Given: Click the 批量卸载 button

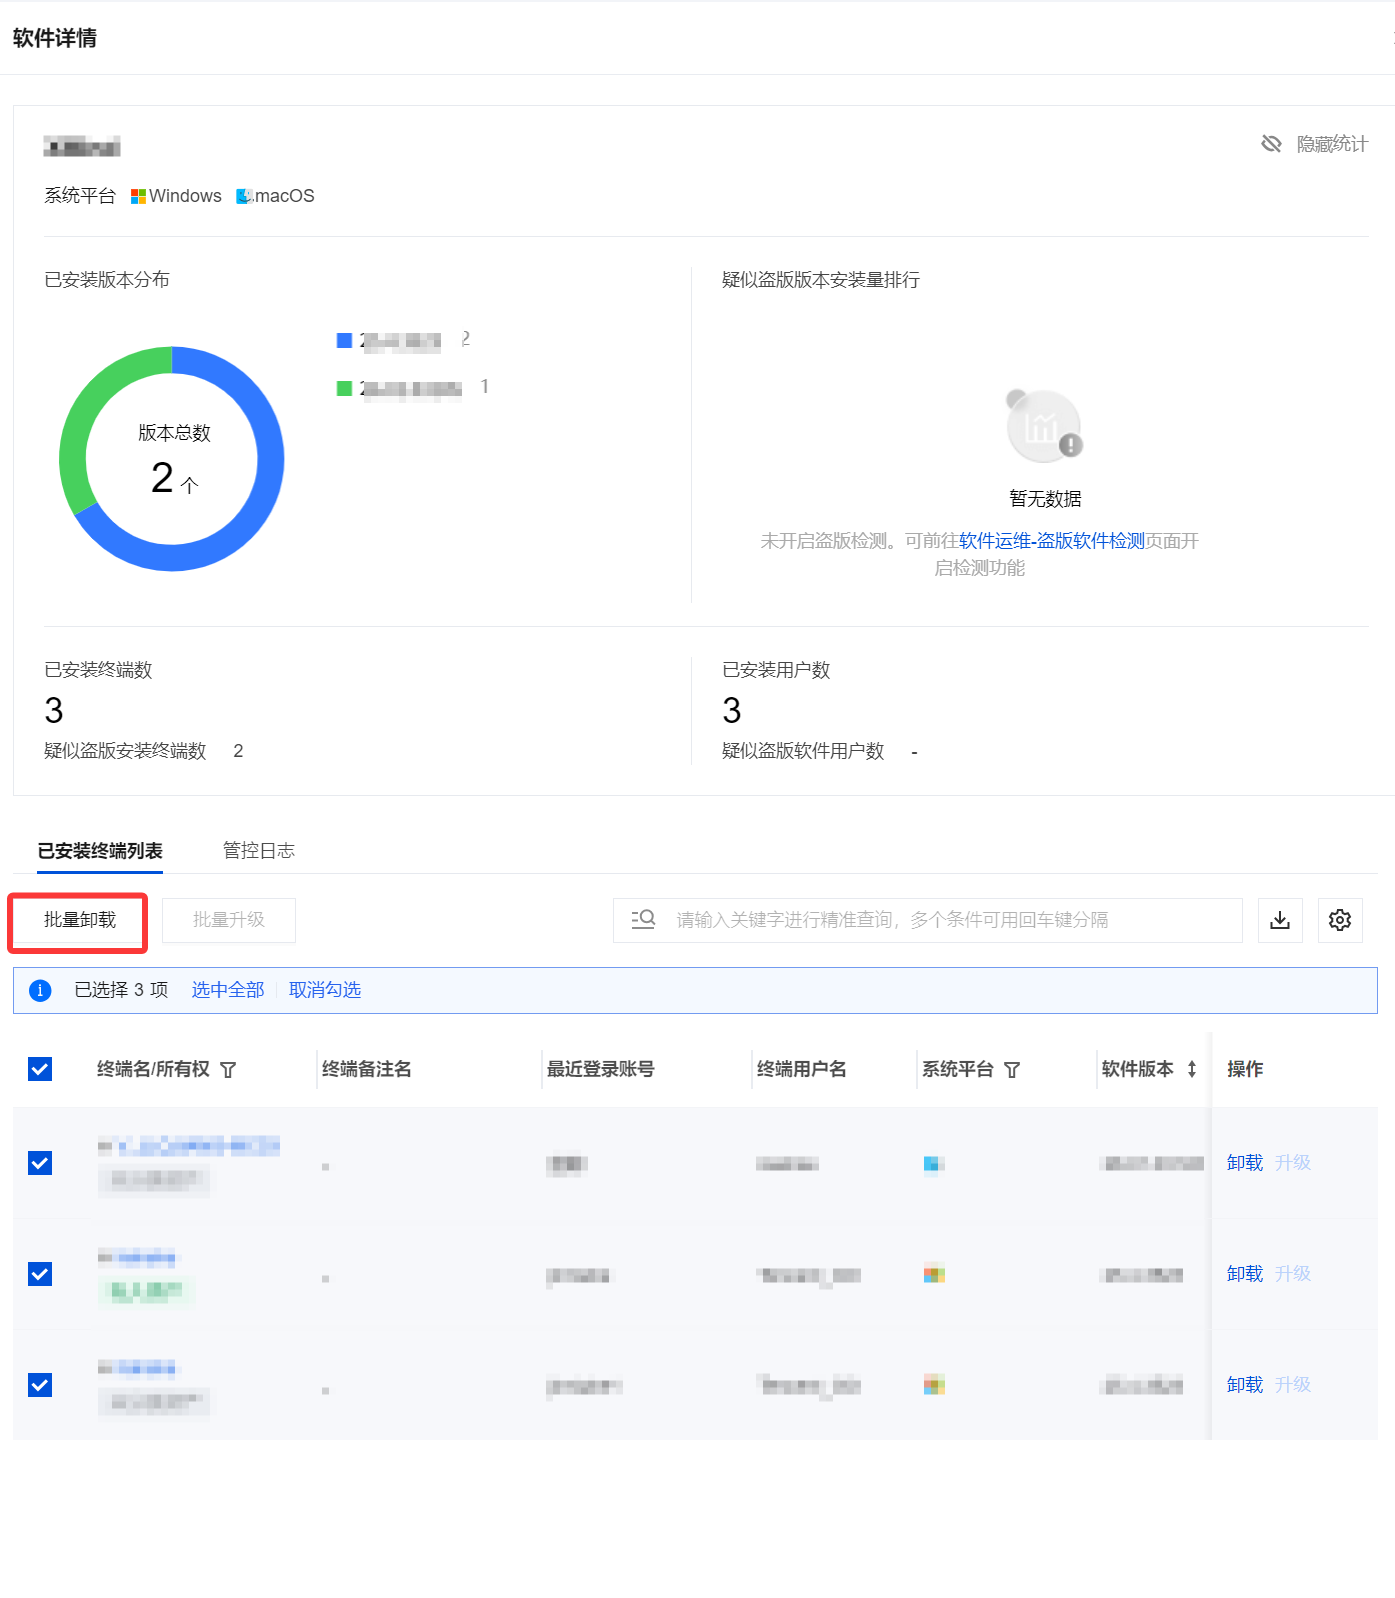Looking at the screenshot, I should pos(80,920).
